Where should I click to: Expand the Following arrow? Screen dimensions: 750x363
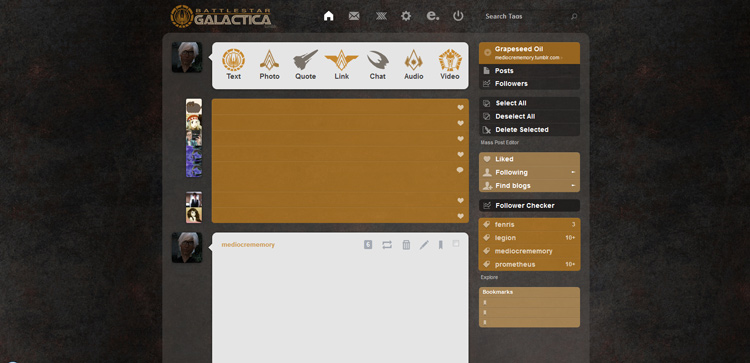[x=573, y=172]
